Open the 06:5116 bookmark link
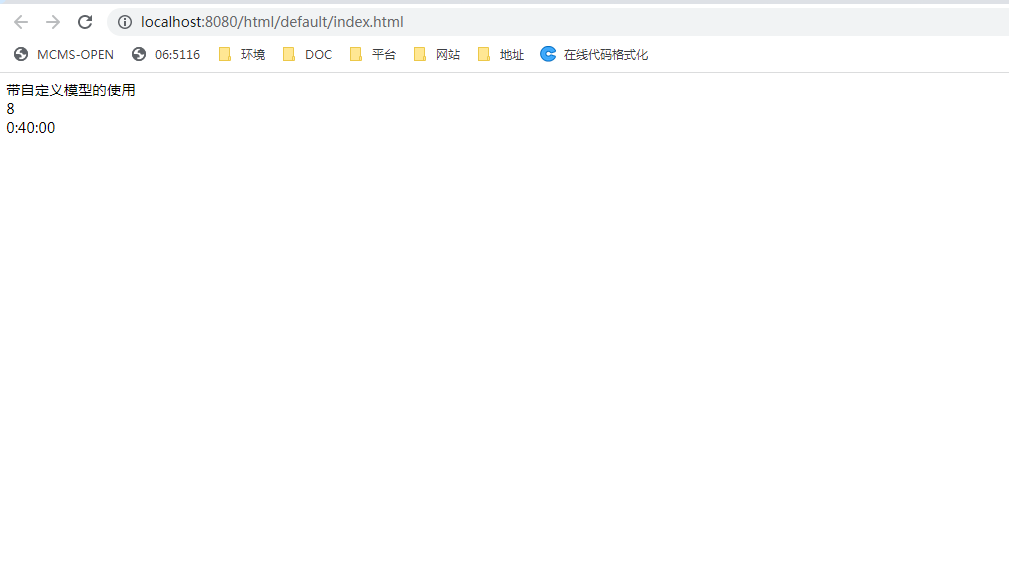This screenshot has height=564, width=1009. pos(177,55)
